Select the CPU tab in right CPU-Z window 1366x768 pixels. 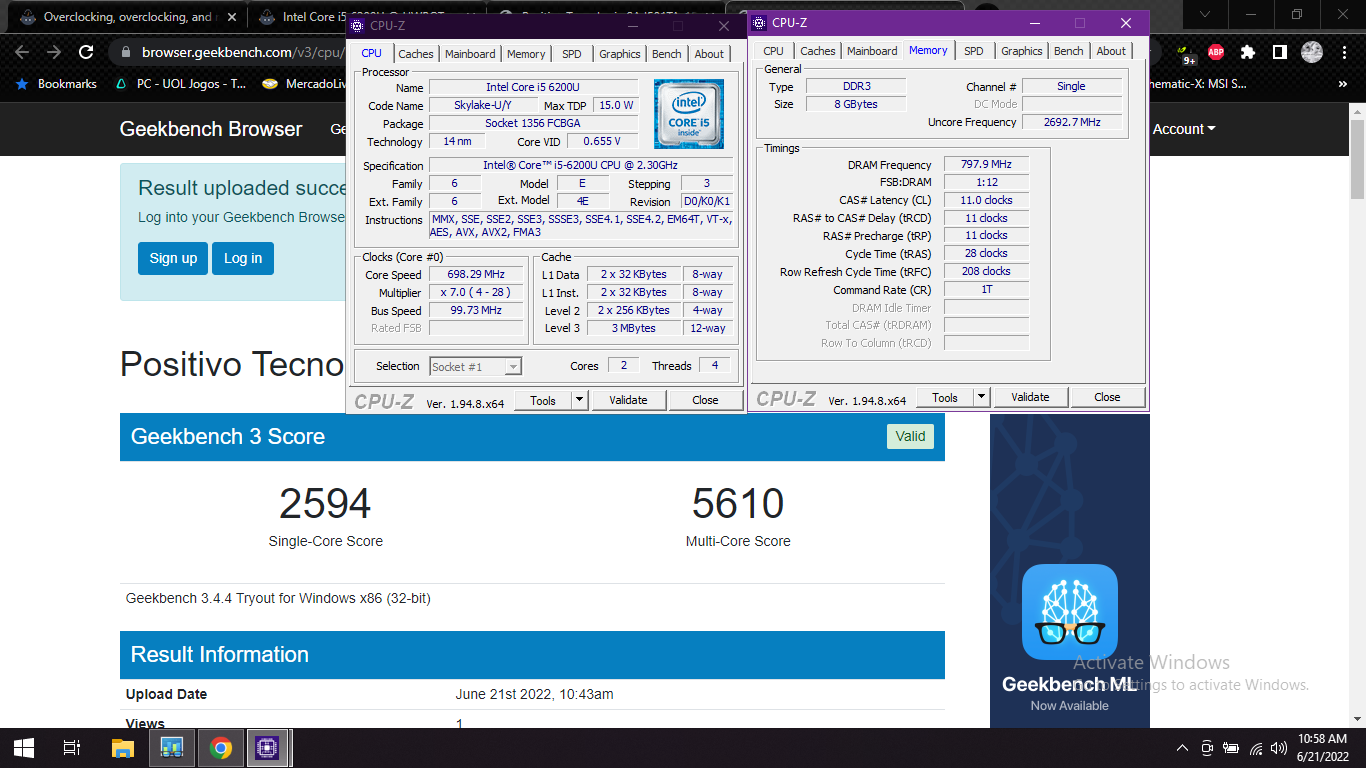coord(773,51)
